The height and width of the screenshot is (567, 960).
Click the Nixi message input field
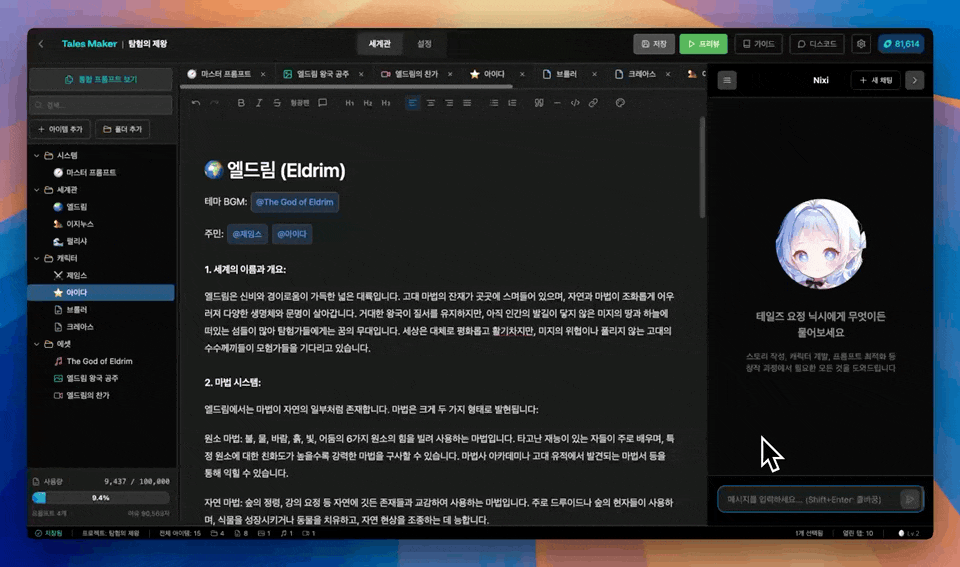[x=808, y=498]
